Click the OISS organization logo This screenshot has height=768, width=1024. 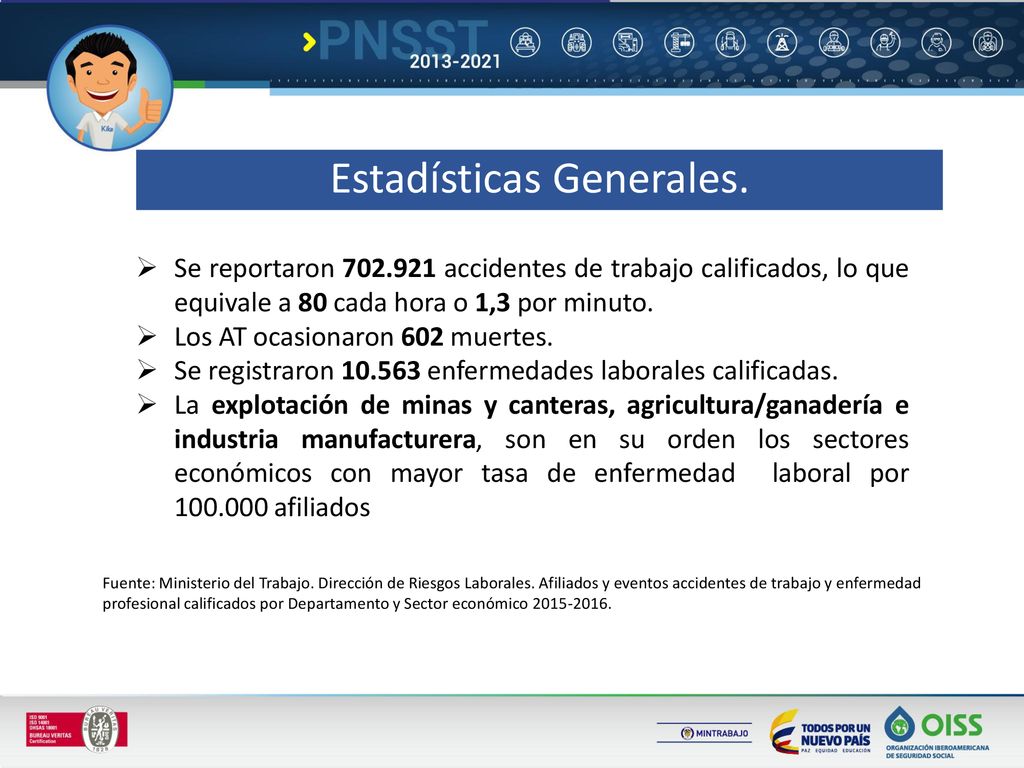point(936,731)
